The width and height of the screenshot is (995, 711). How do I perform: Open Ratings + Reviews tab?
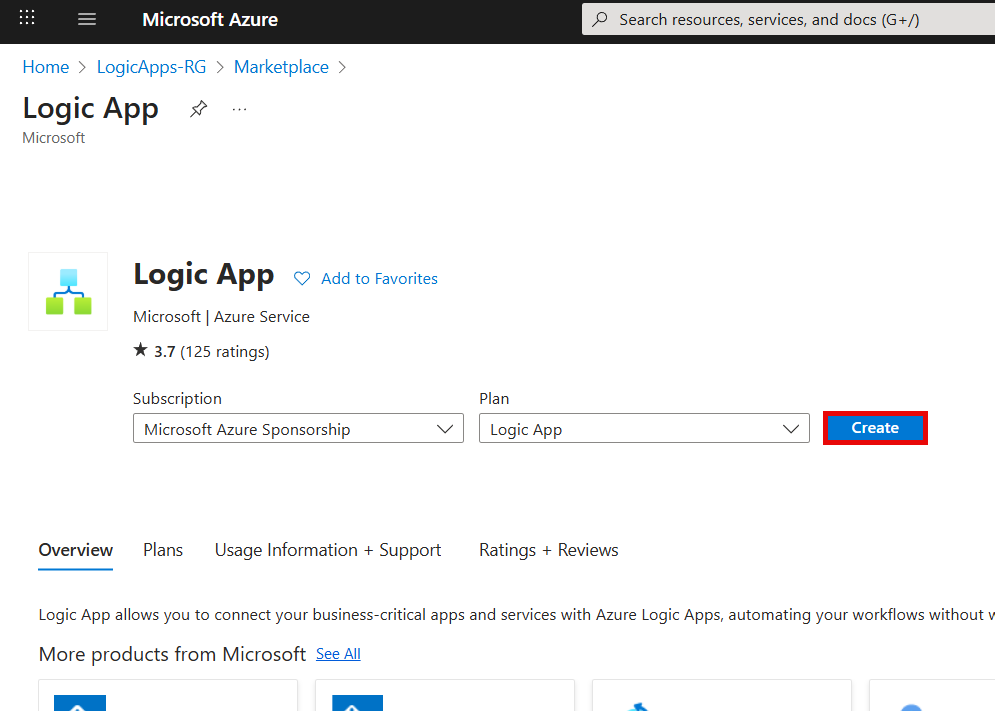tap(548, 550)
